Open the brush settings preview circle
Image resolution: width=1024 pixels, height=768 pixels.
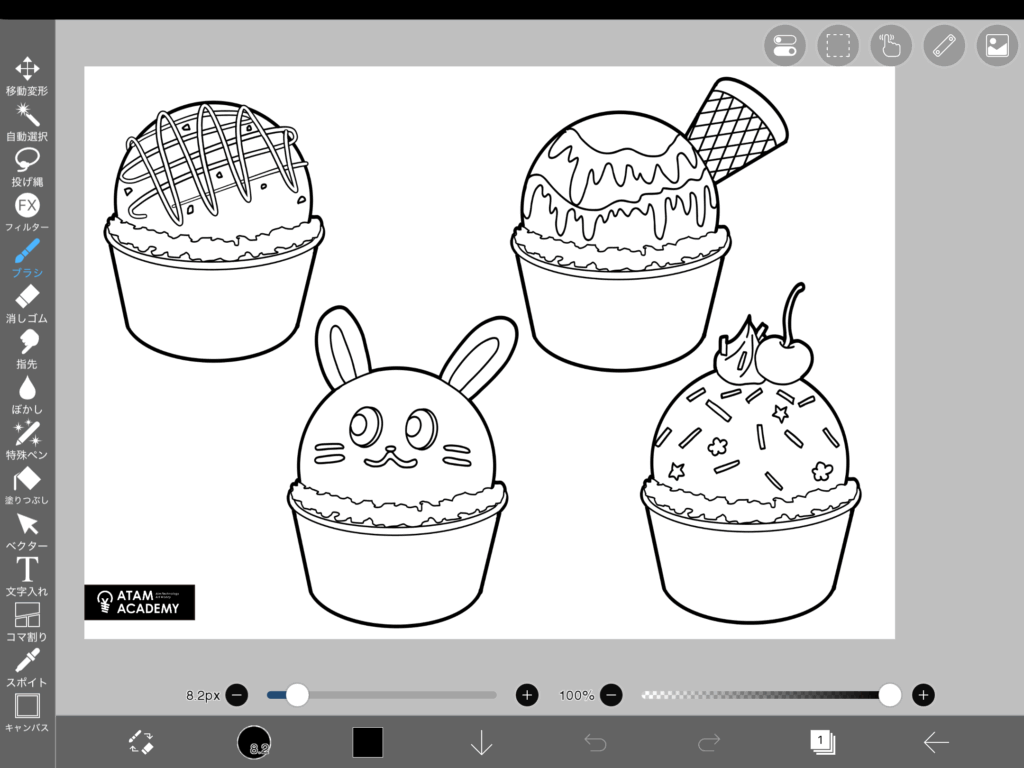[x=254, y=742]
